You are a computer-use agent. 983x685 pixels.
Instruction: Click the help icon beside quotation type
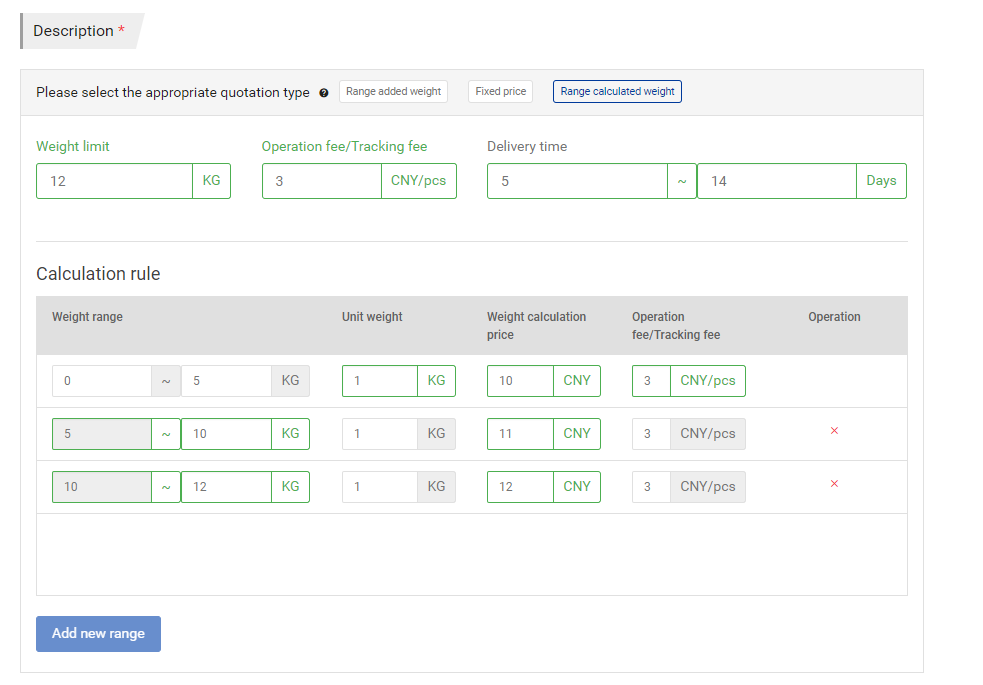point(324,93)
